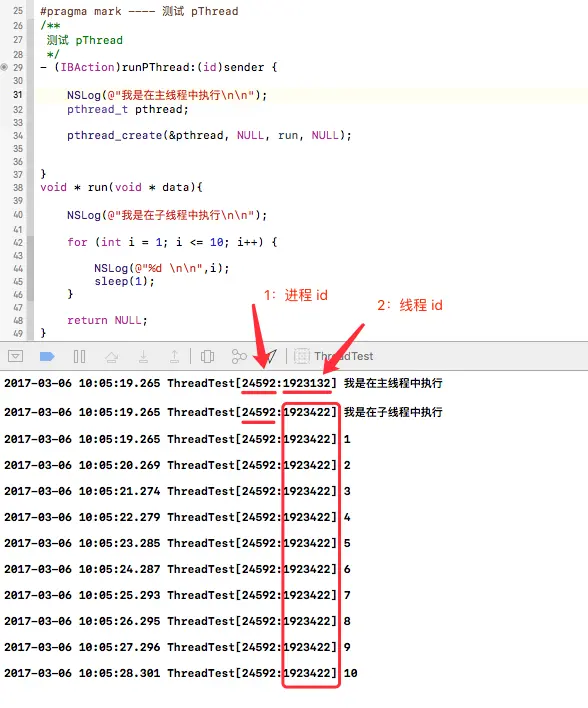The height and width of the screenshot is (708, 588).
Task: Pause program execution
Action: coord(79,357)
